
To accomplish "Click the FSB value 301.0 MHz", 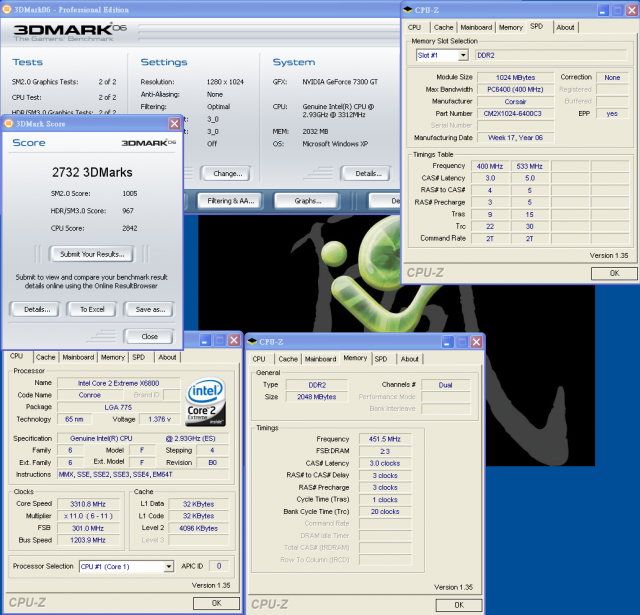I will 88,528.
